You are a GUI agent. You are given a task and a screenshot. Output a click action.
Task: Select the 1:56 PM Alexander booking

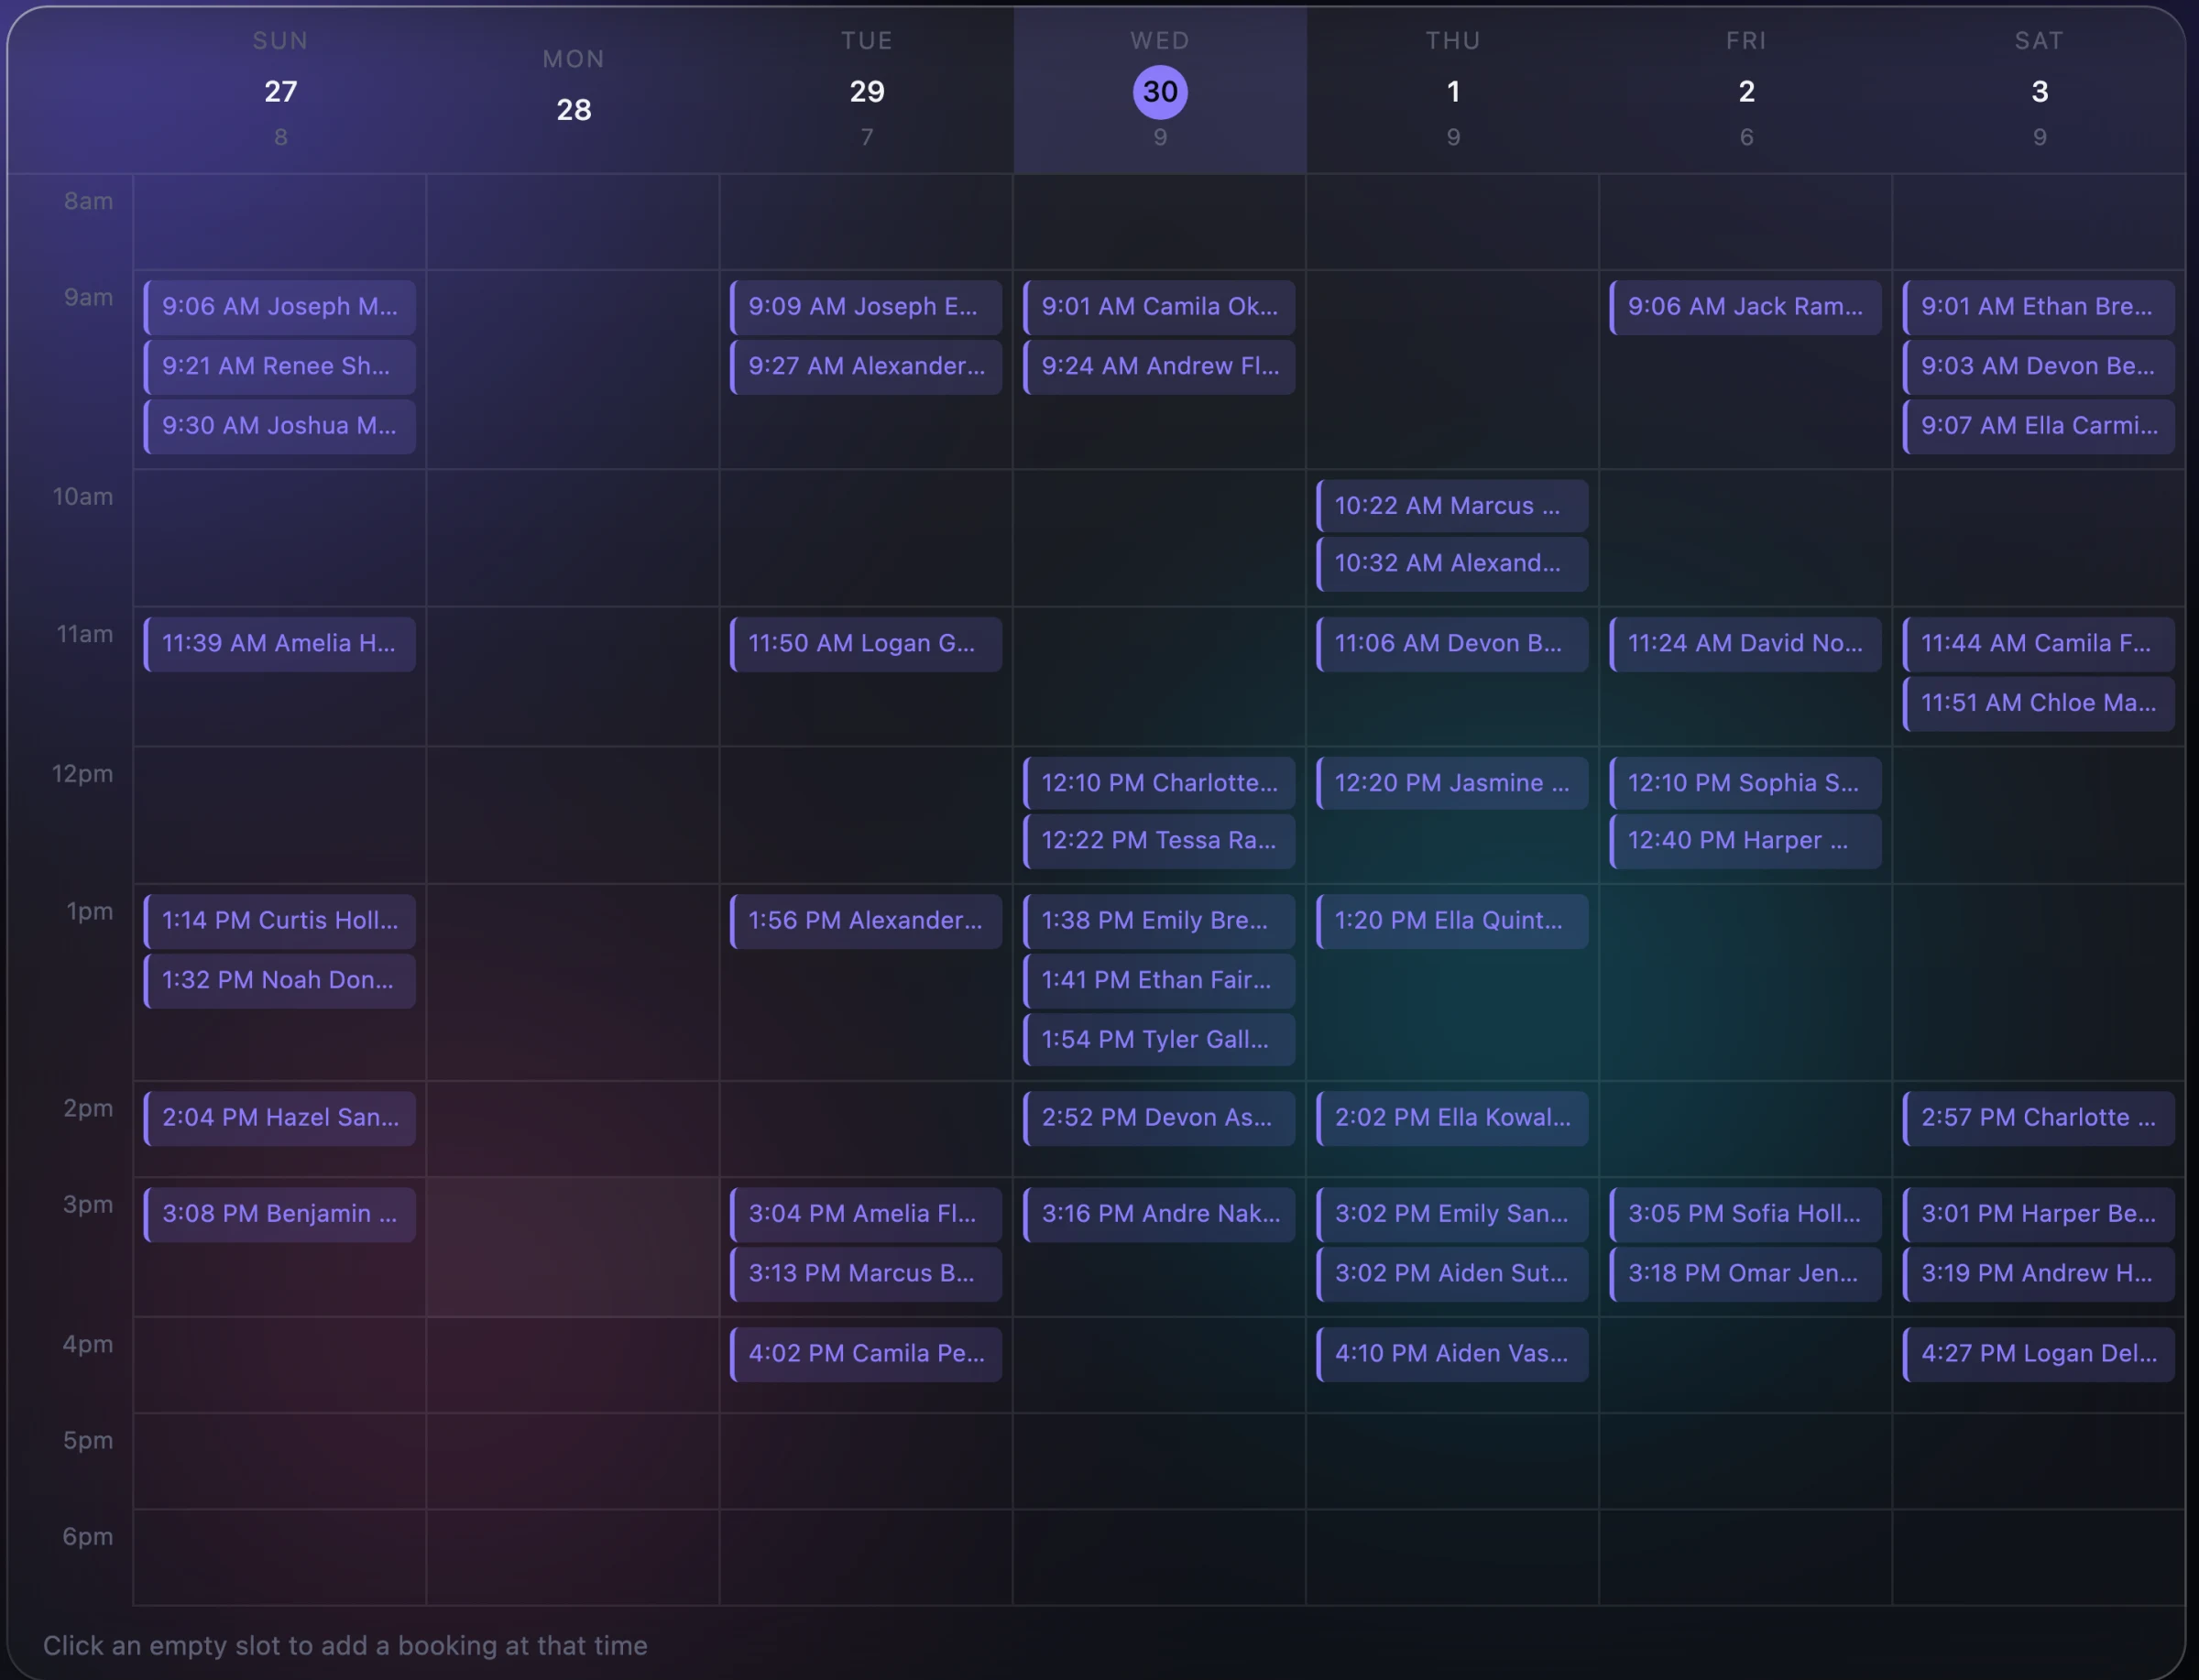[866, 921]
